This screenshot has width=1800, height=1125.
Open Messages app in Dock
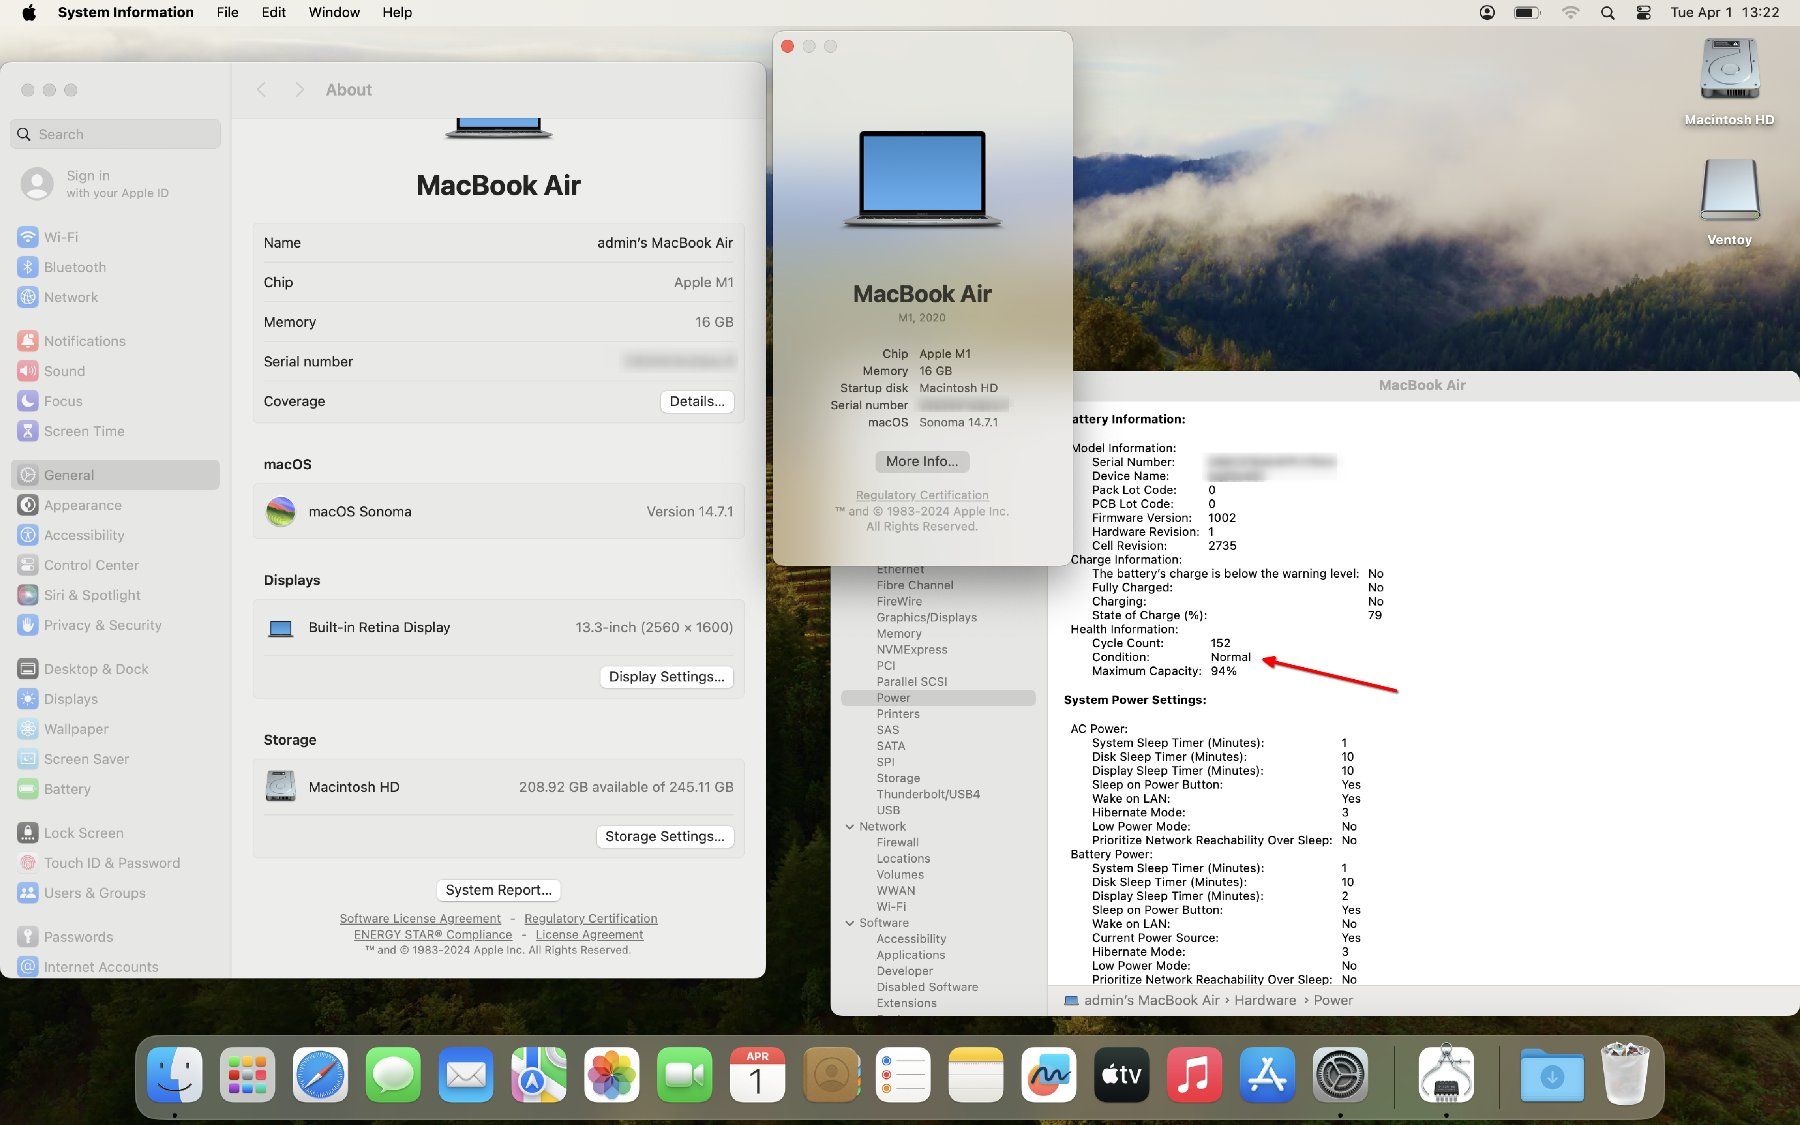click(393, 1075)
